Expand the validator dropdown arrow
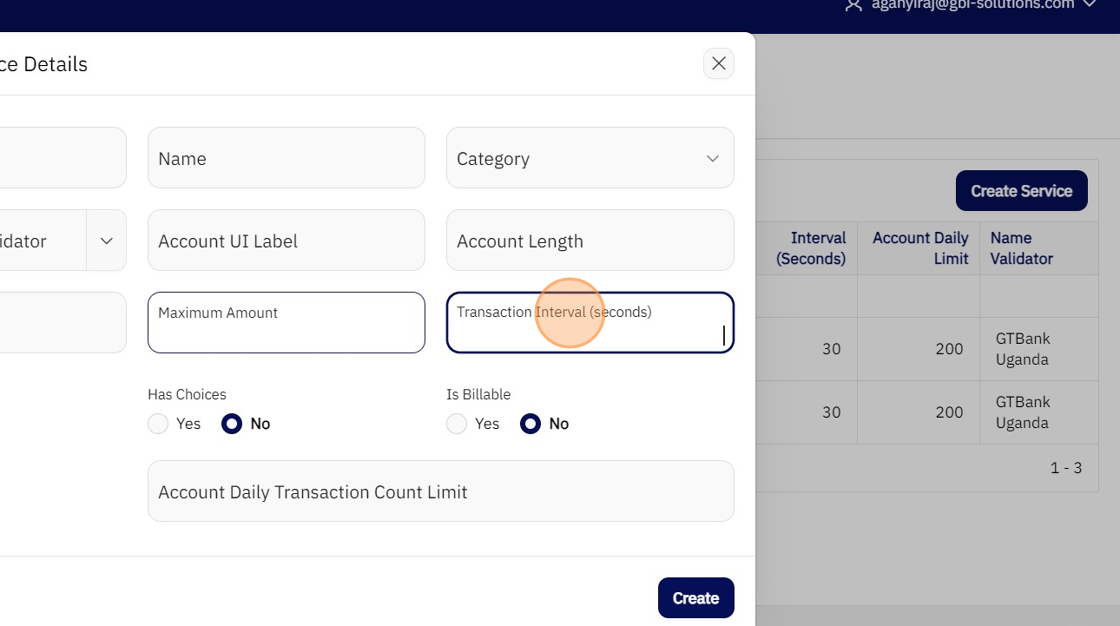This screenshot has height=626, width=1120. (106, 241)
